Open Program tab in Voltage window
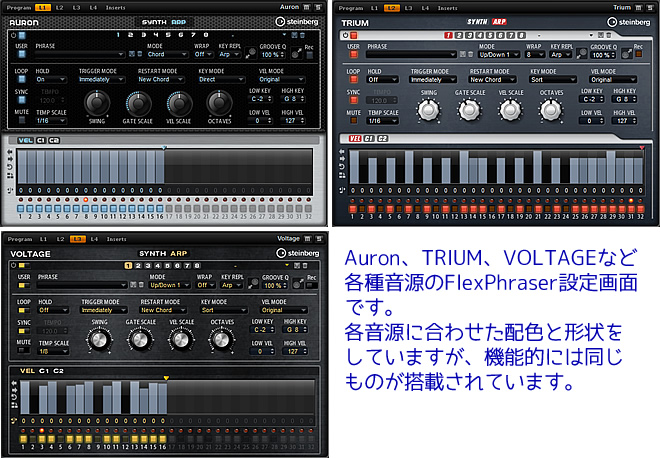This screenshot has width=660, height=458. (20, 239)
